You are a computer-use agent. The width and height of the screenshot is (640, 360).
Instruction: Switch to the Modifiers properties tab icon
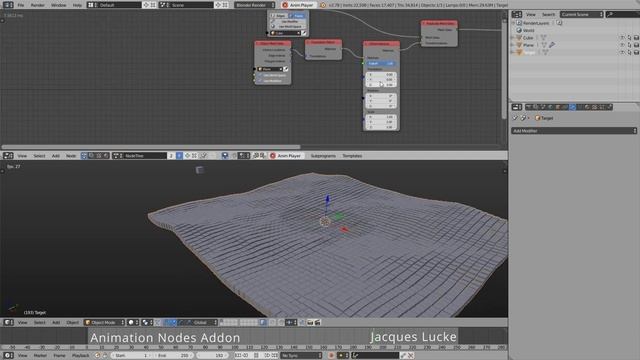click(x=573, y=107)
